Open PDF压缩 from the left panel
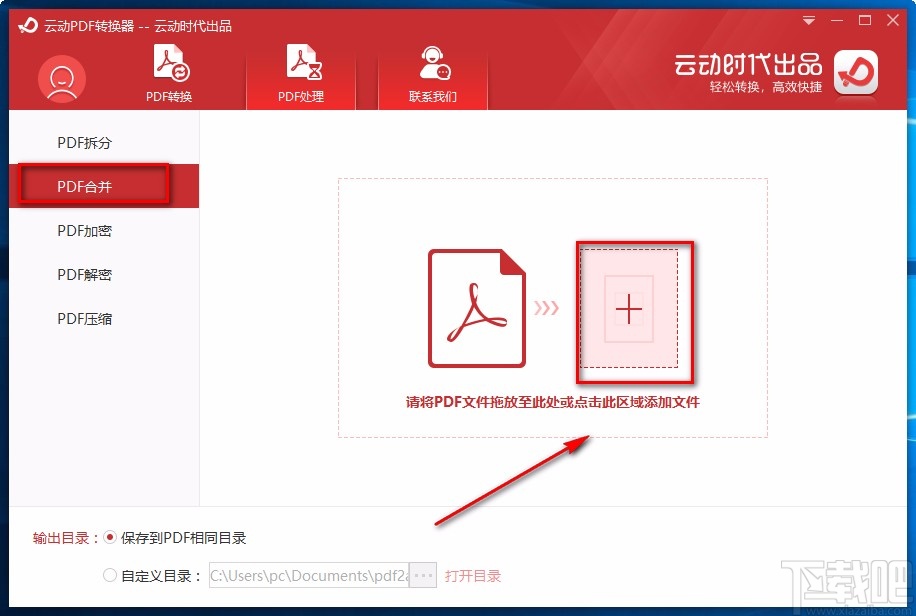Image resolution: width=916 pixels, height=616 pixels. [84, 318]
